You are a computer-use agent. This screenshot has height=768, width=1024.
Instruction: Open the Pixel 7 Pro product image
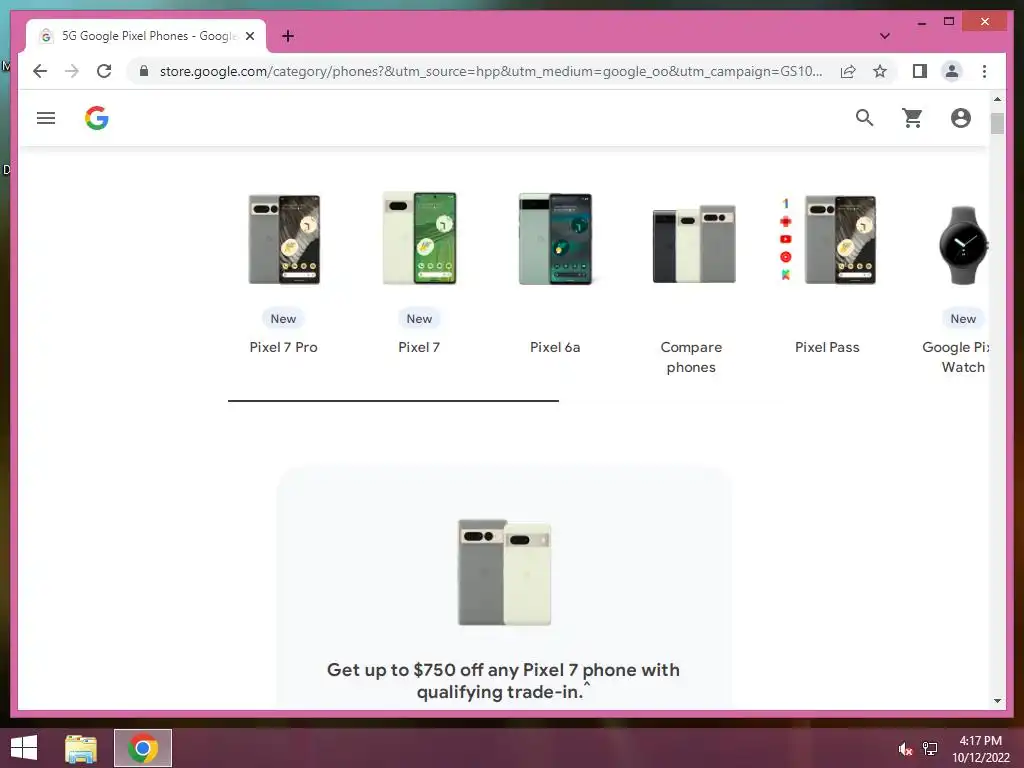coord(284,239)
